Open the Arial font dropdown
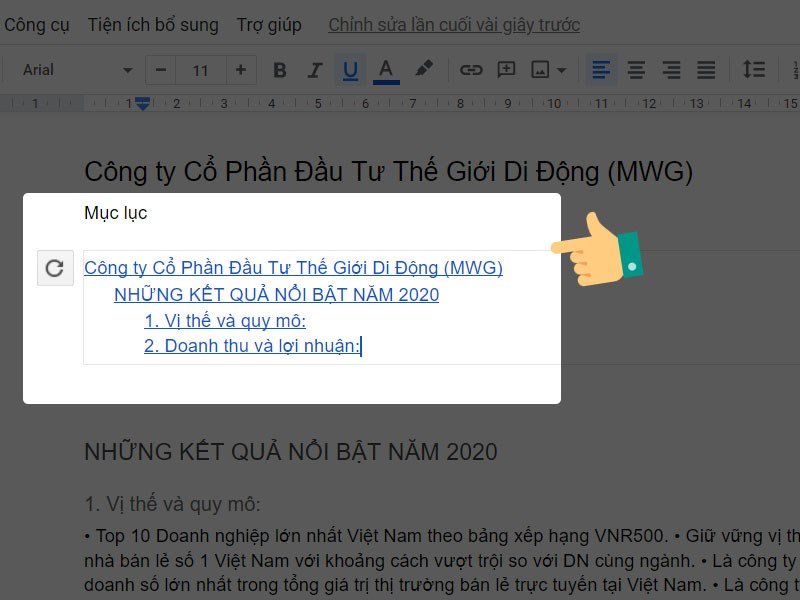Viewport: 800px width, 600px height. click(x=77, y=70)
